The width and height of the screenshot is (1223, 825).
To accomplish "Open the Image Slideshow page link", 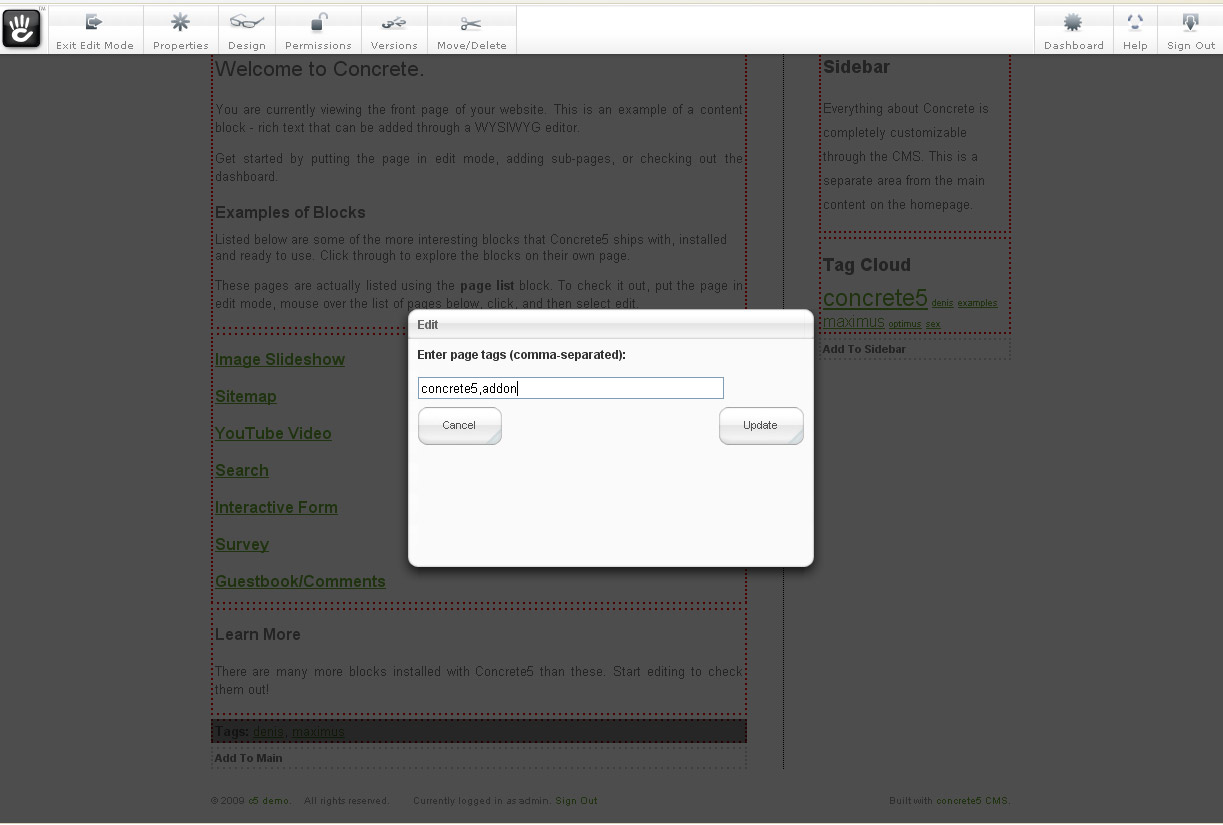I will pos(280,360).
